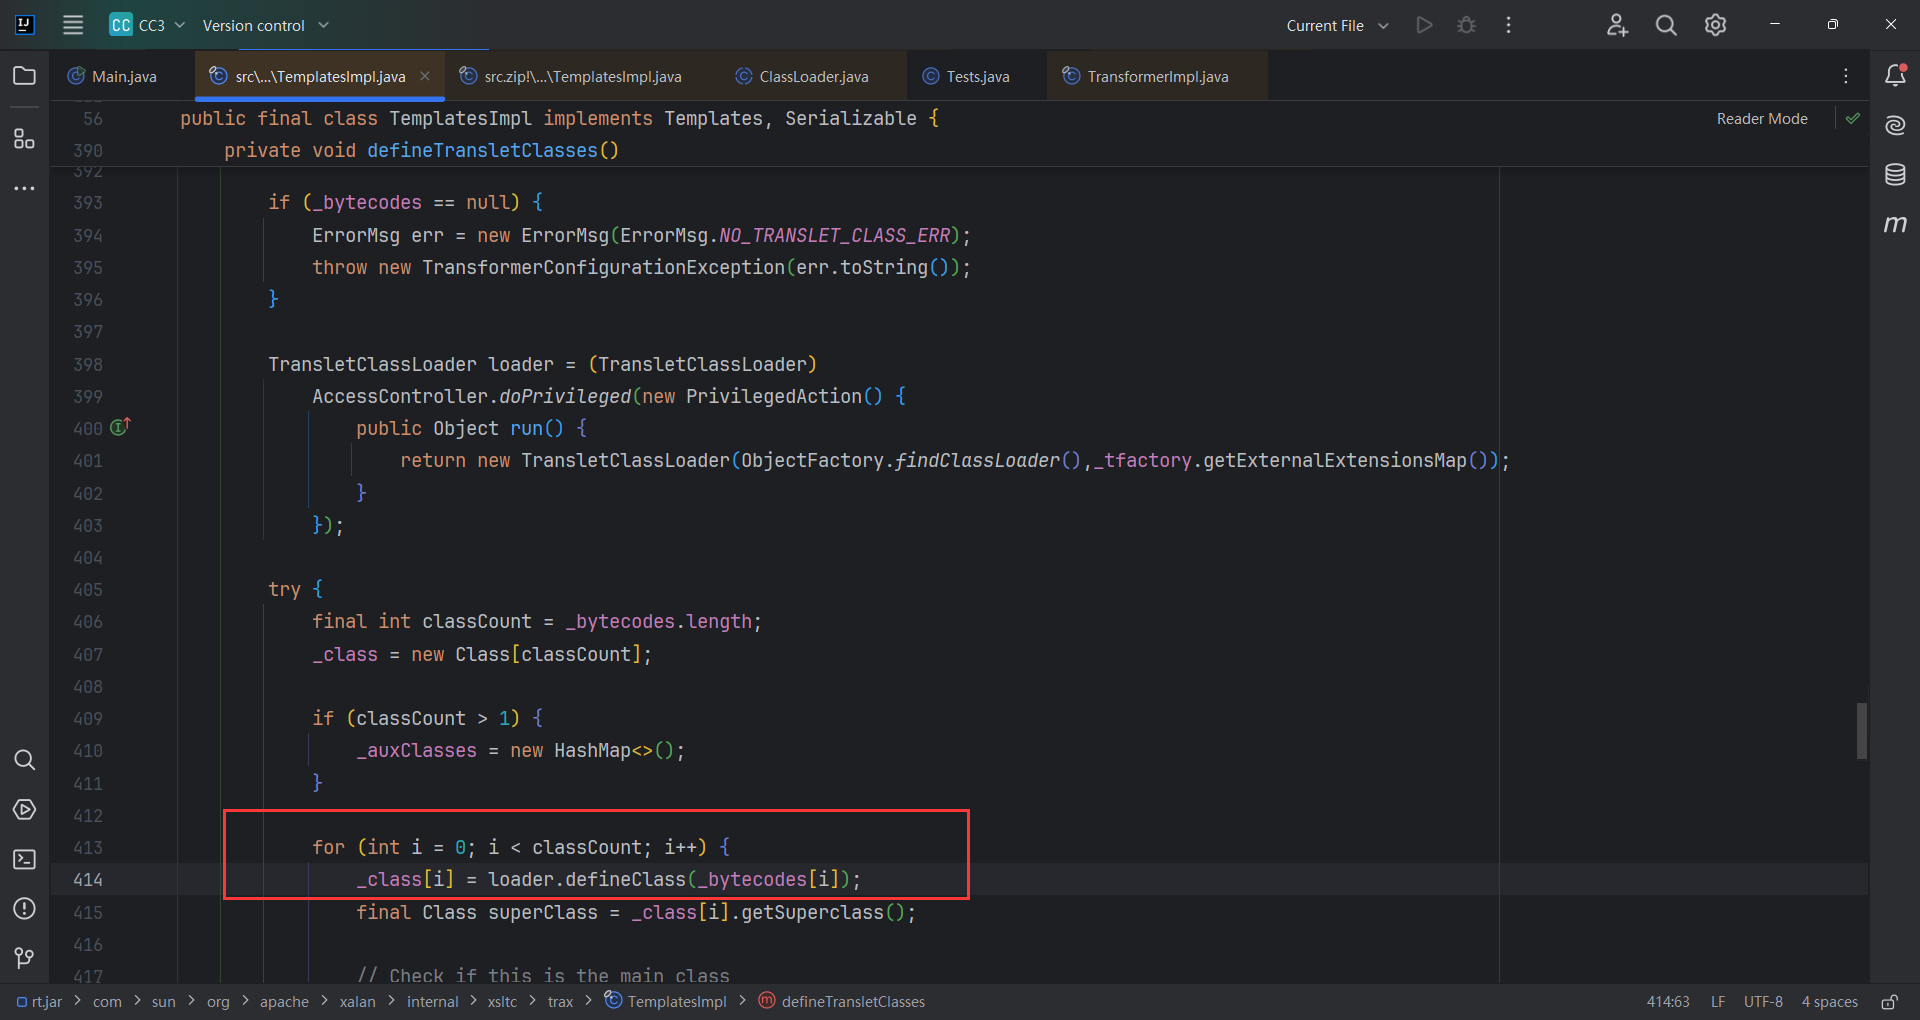This screenshot has height=1020, width=1920.
Task: Click the com breadcrumb
Action: click(x=107, y=1001)
